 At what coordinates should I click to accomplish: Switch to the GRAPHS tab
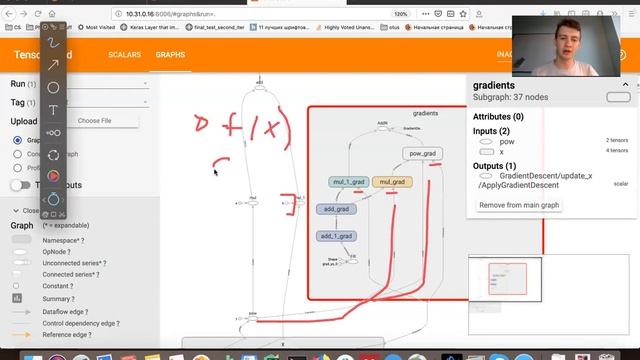click(170, 55)
